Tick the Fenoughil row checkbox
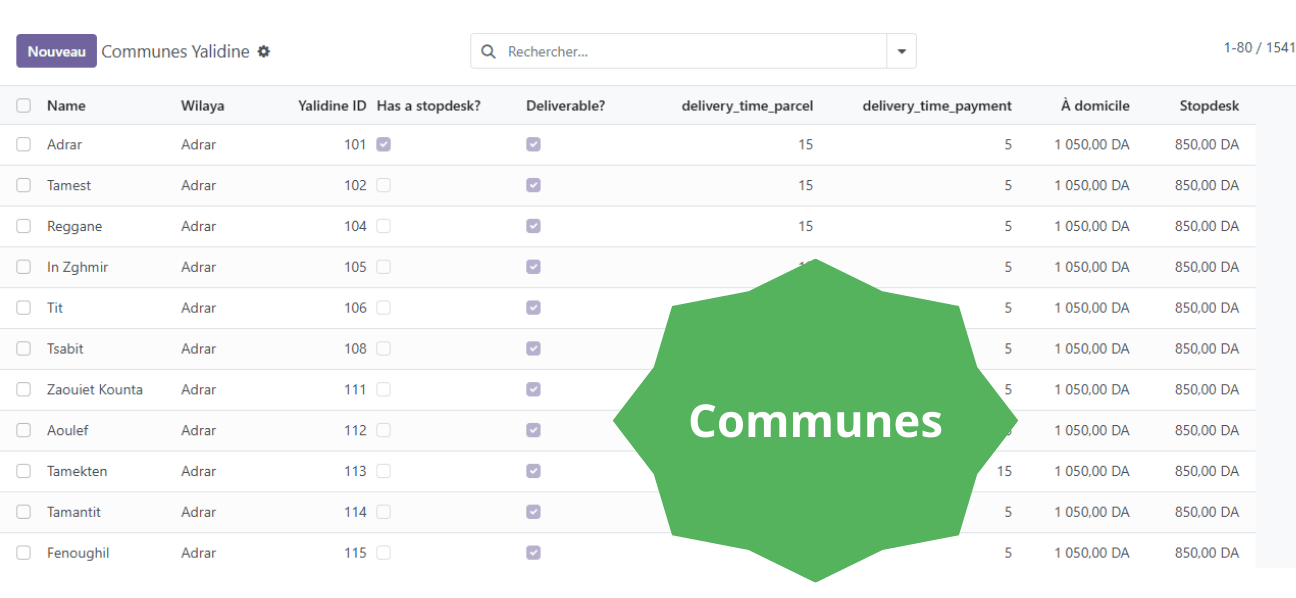This screenshot has height=598, width=1296. (x=24, y=552)
